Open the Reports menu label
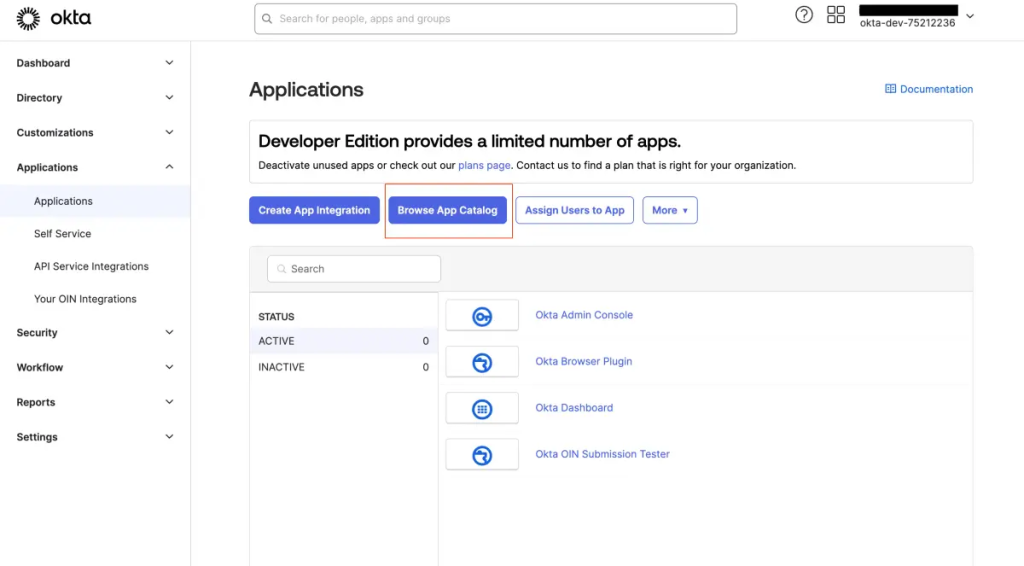1024x566 pixels. tap(36, 402)
